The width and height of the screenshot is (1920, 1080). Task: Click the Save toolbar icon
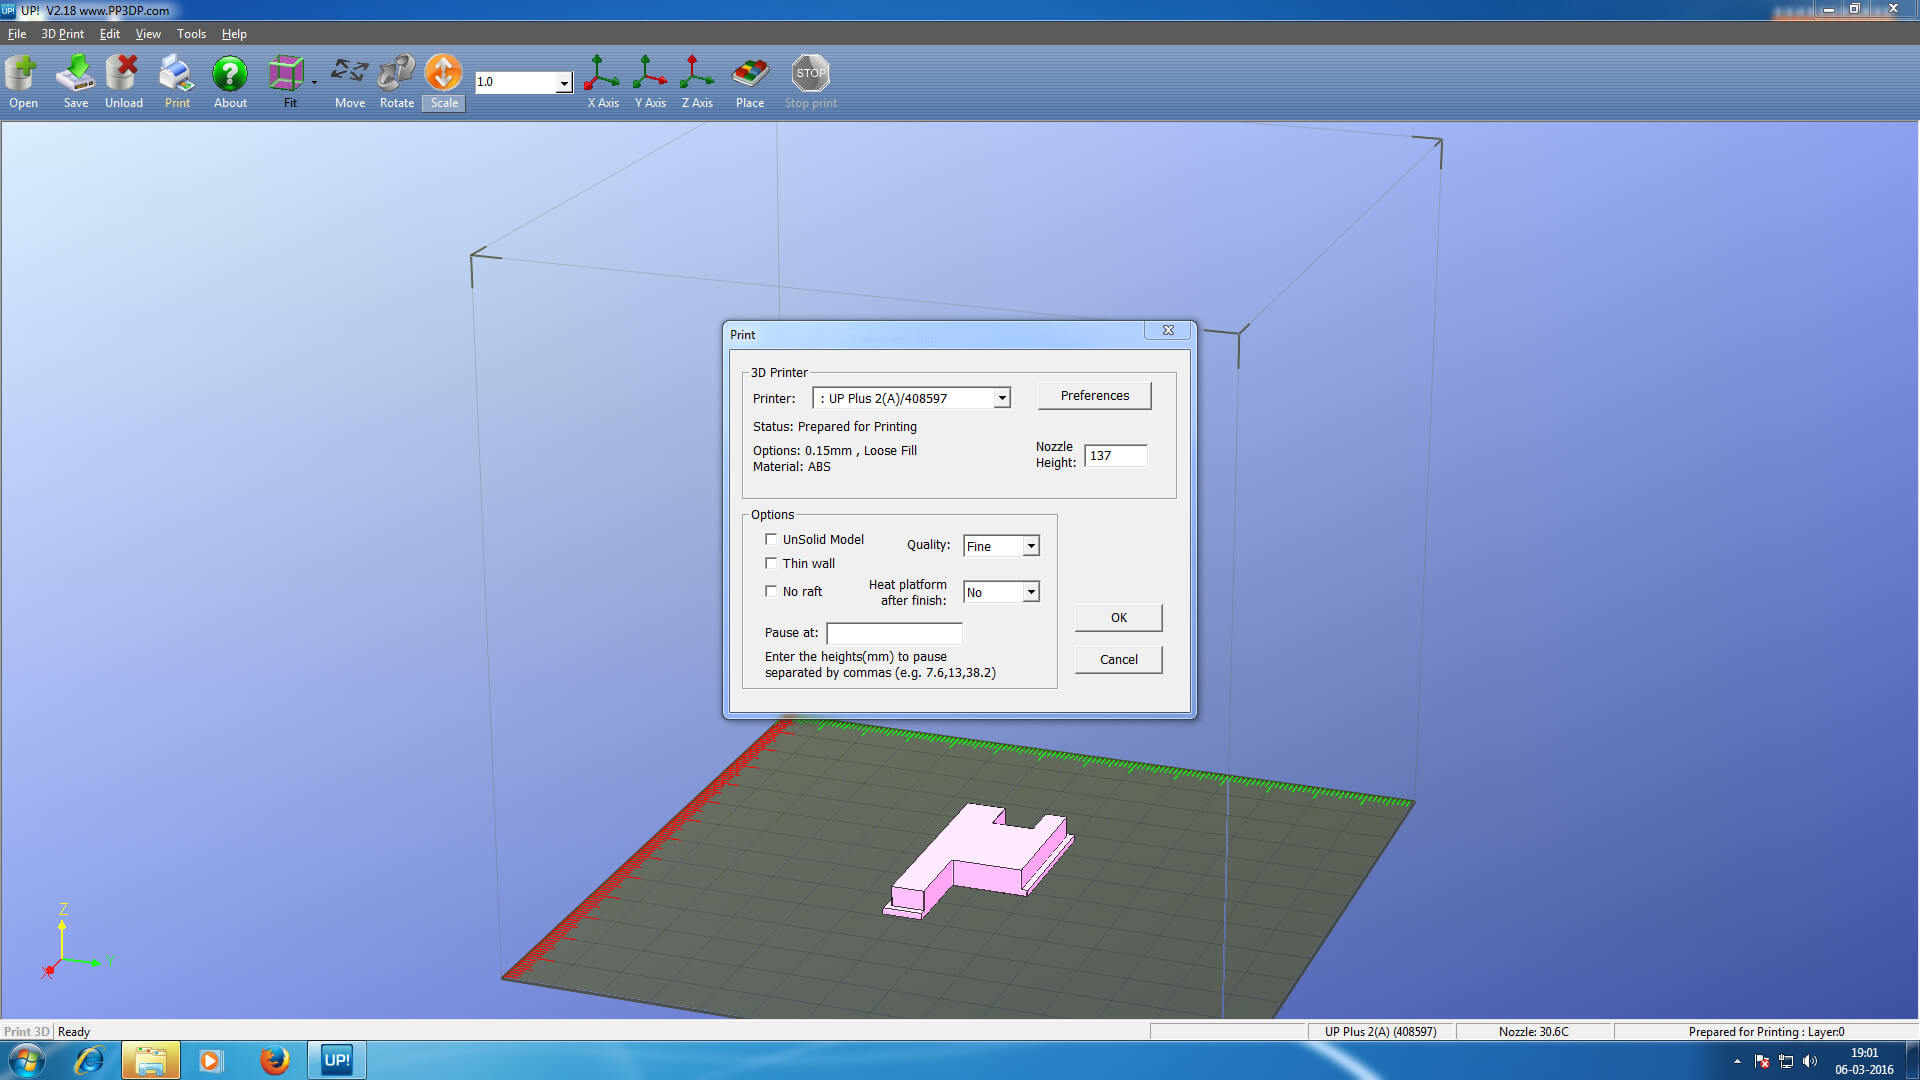click(x=75, y=81)
